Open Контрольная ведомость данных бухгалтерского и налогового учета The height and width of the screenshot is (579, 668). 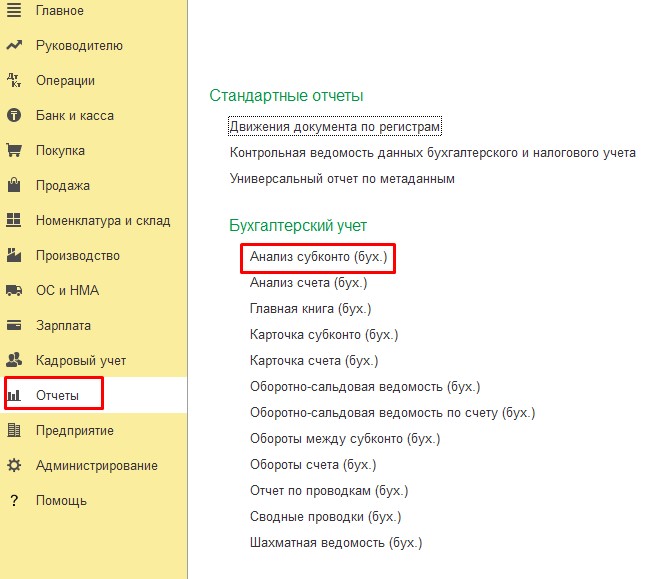432,153
